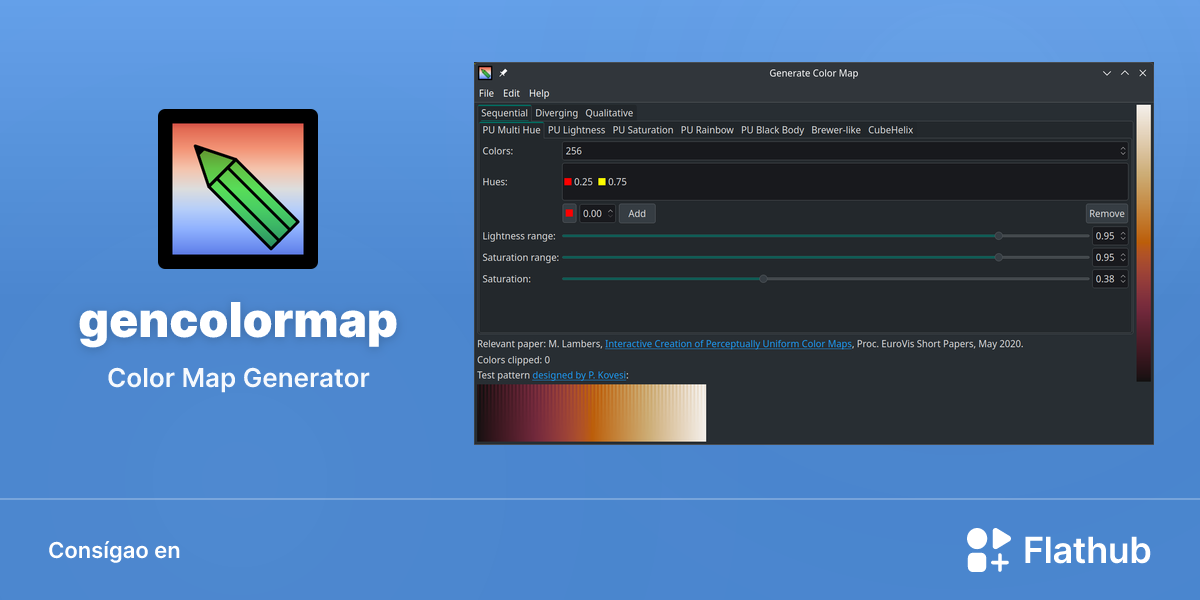Click the Colors spinbox arrows
1200x600 pixels.
[1122, 151]
